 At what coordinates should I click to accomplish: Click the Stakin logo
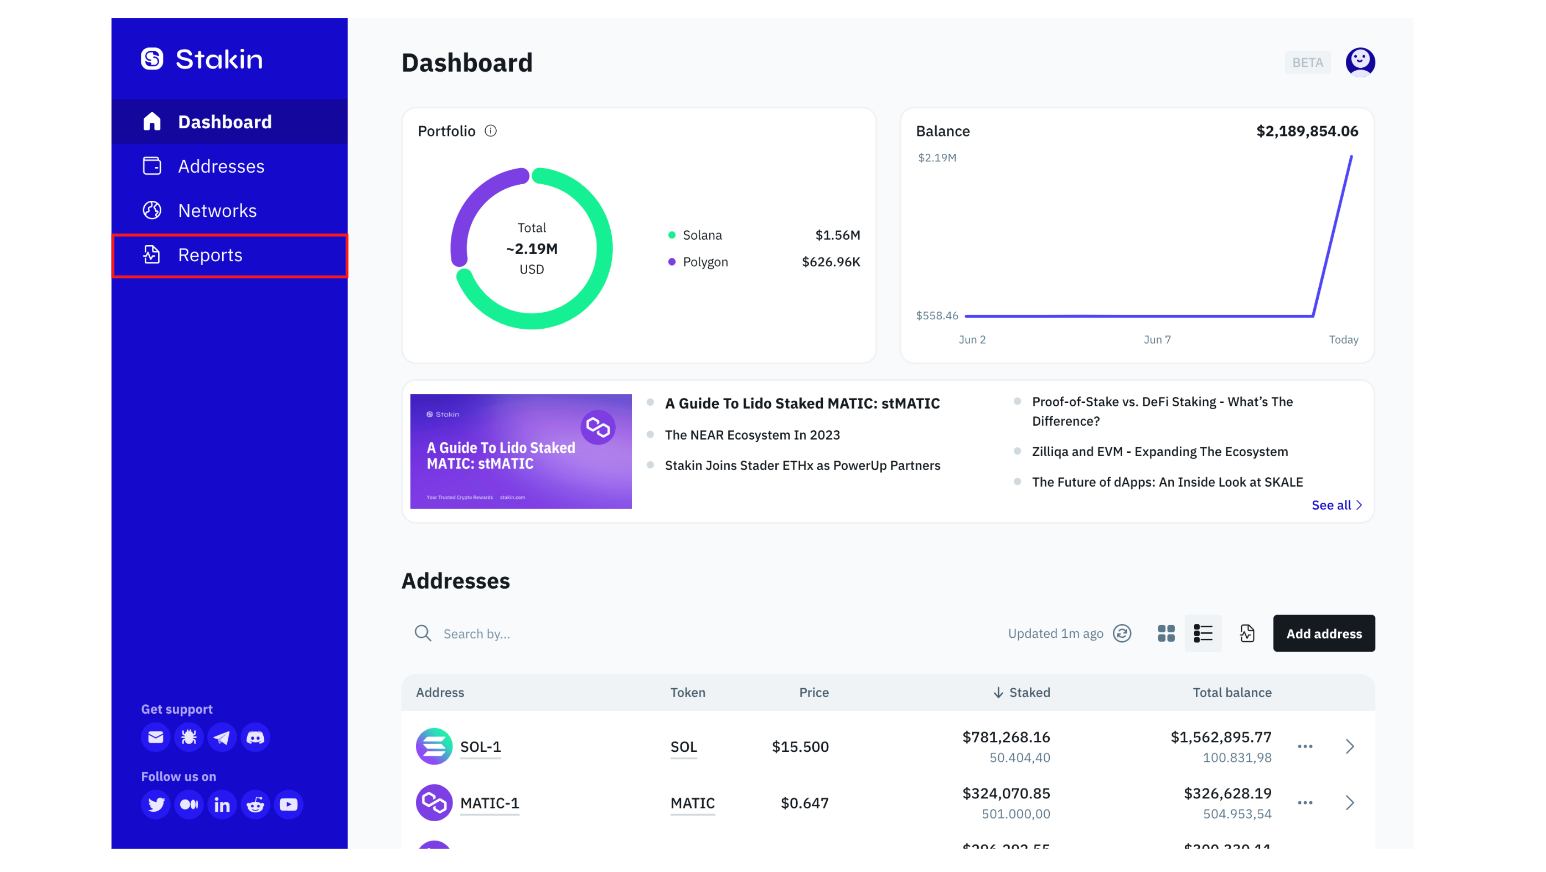click(200, 59)
